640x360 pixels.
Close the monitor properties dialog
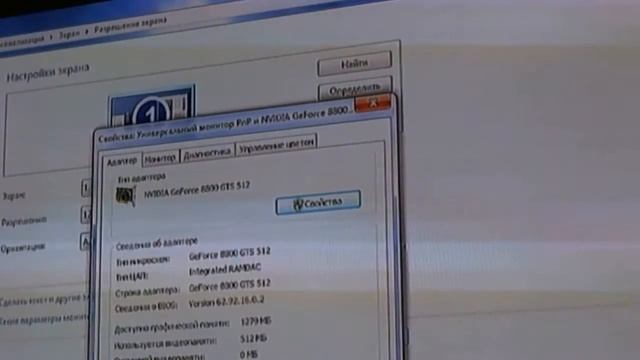(373, 103)
